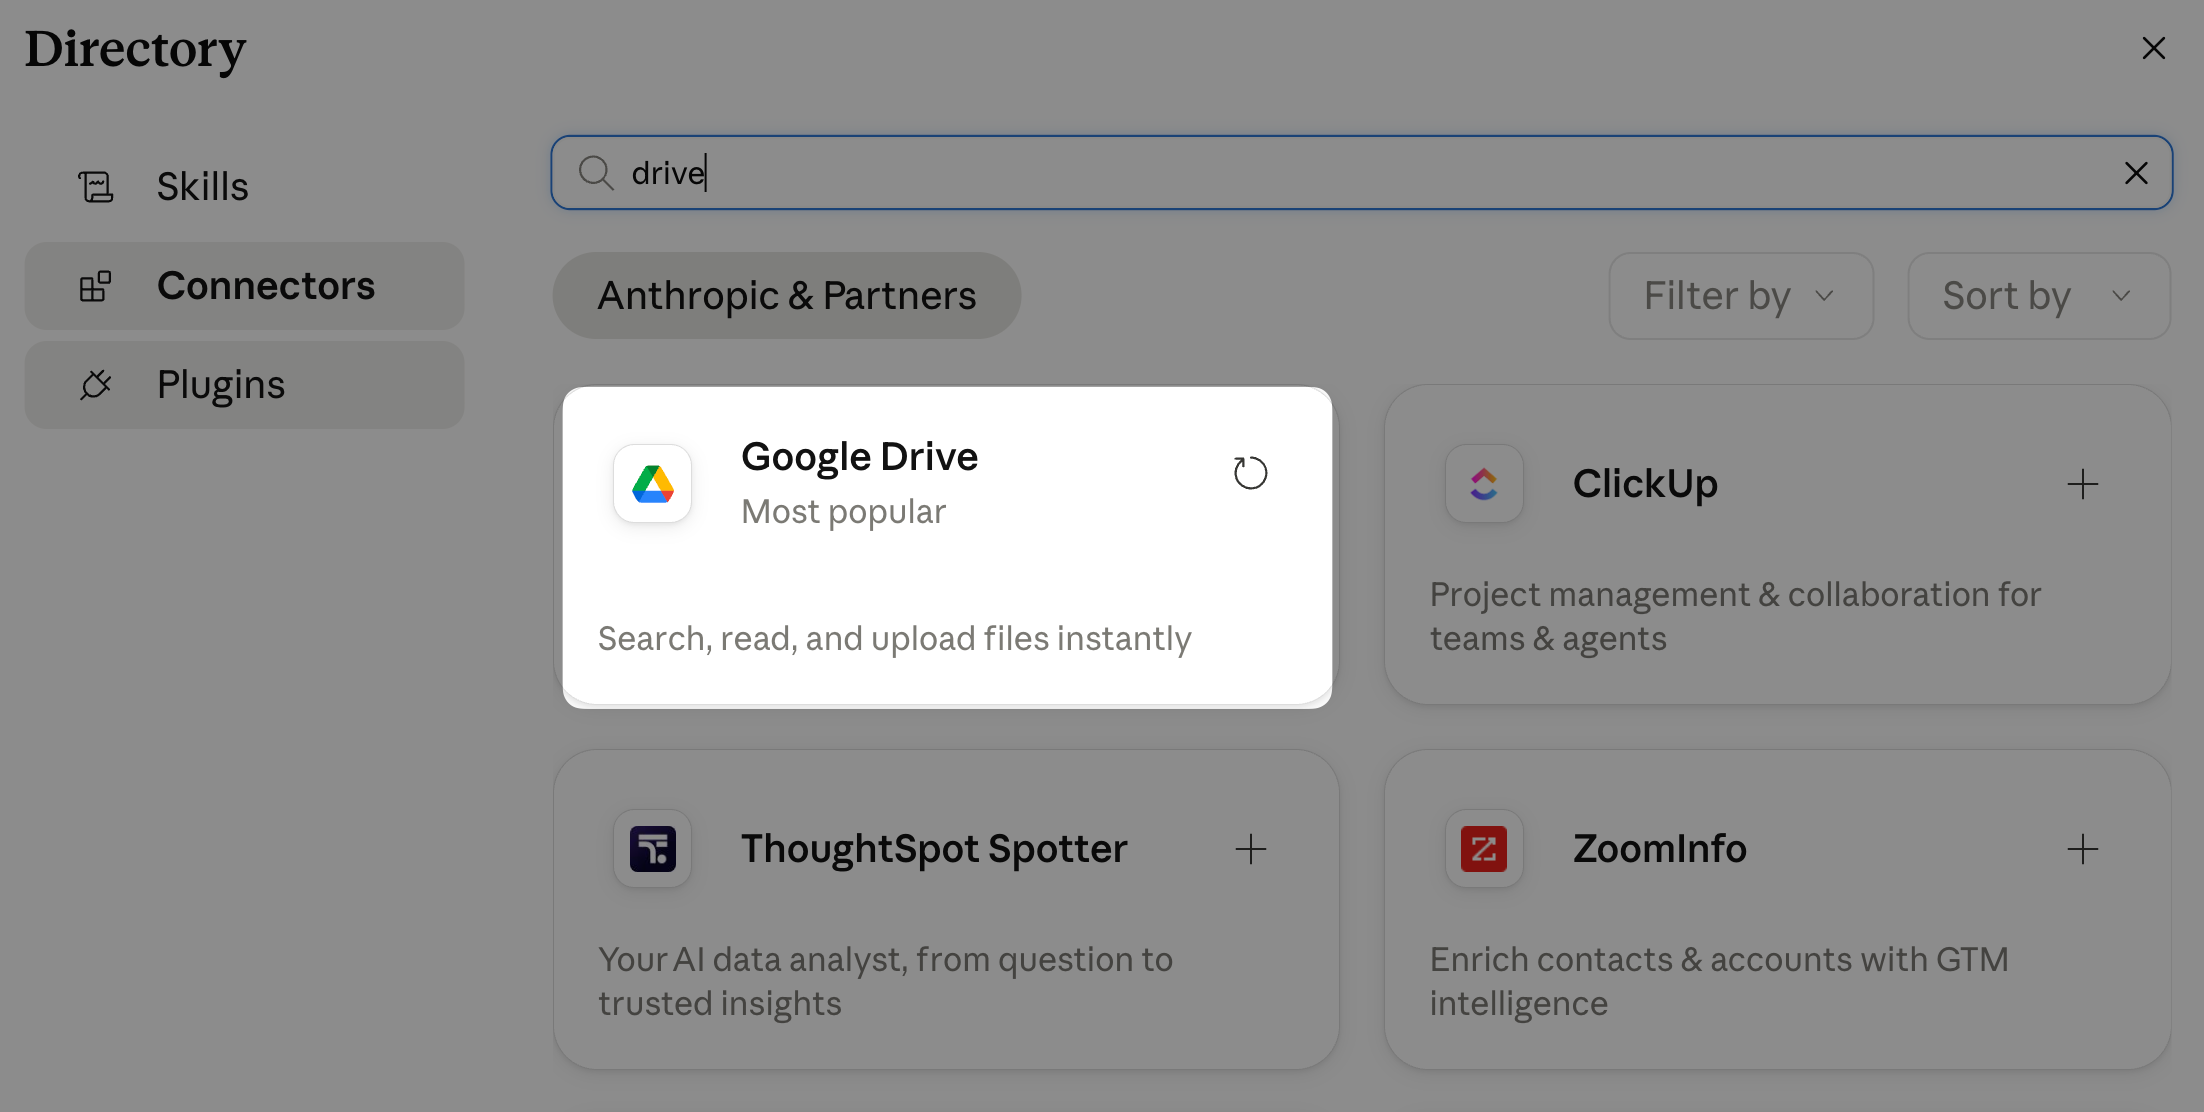2204x1112 pixels.
Task: Click the ThoughtSpot Spotter logo icon
Action: click(x=653, y=849)
